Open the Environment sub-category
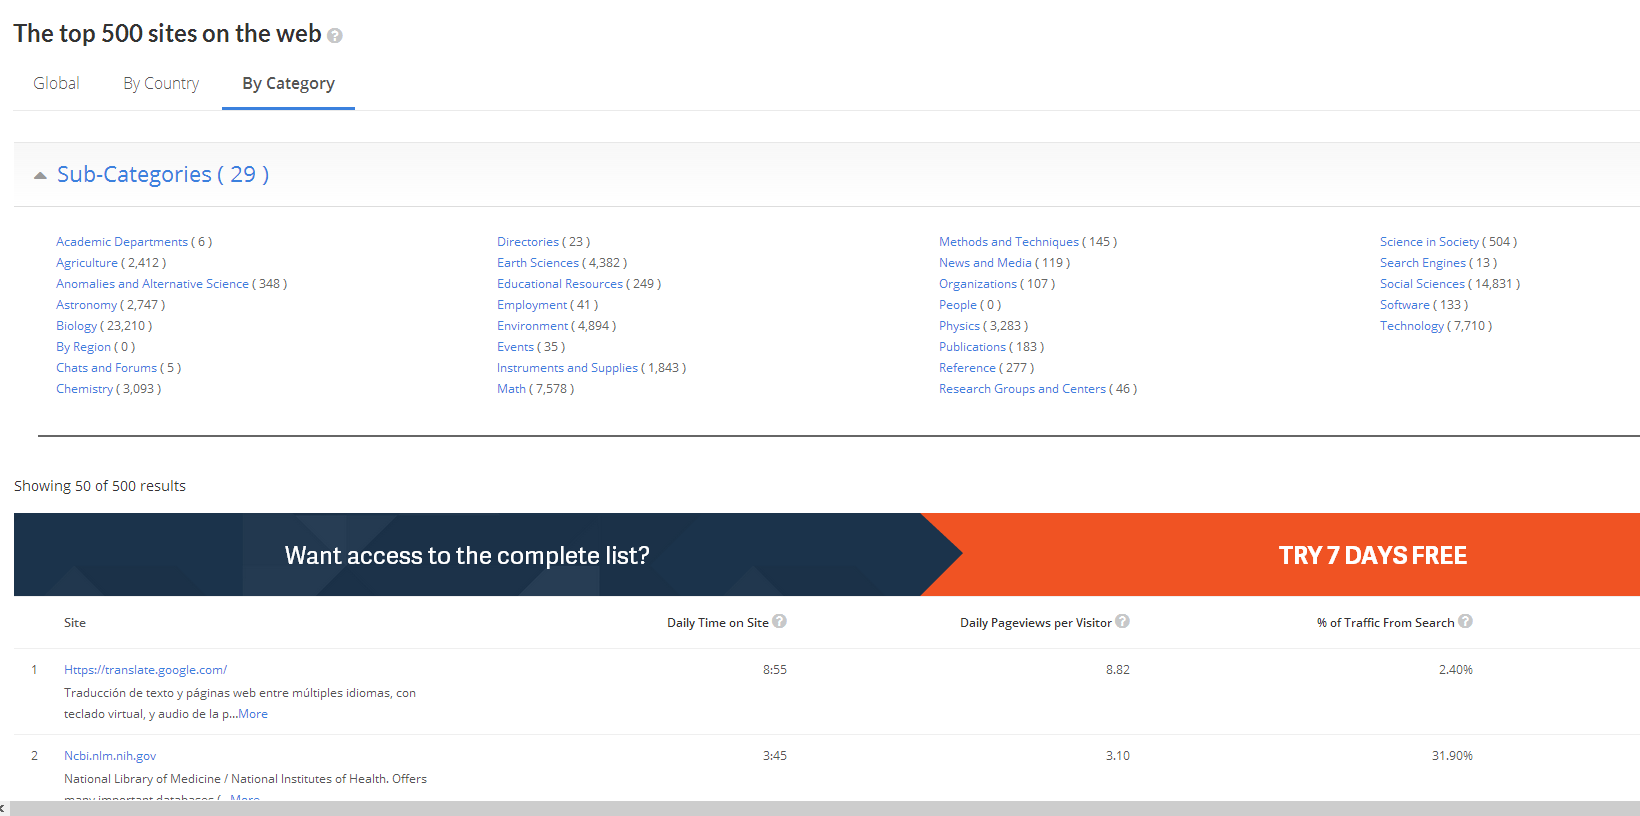This screenshot has height=816, width=1640. coord(532,326)
